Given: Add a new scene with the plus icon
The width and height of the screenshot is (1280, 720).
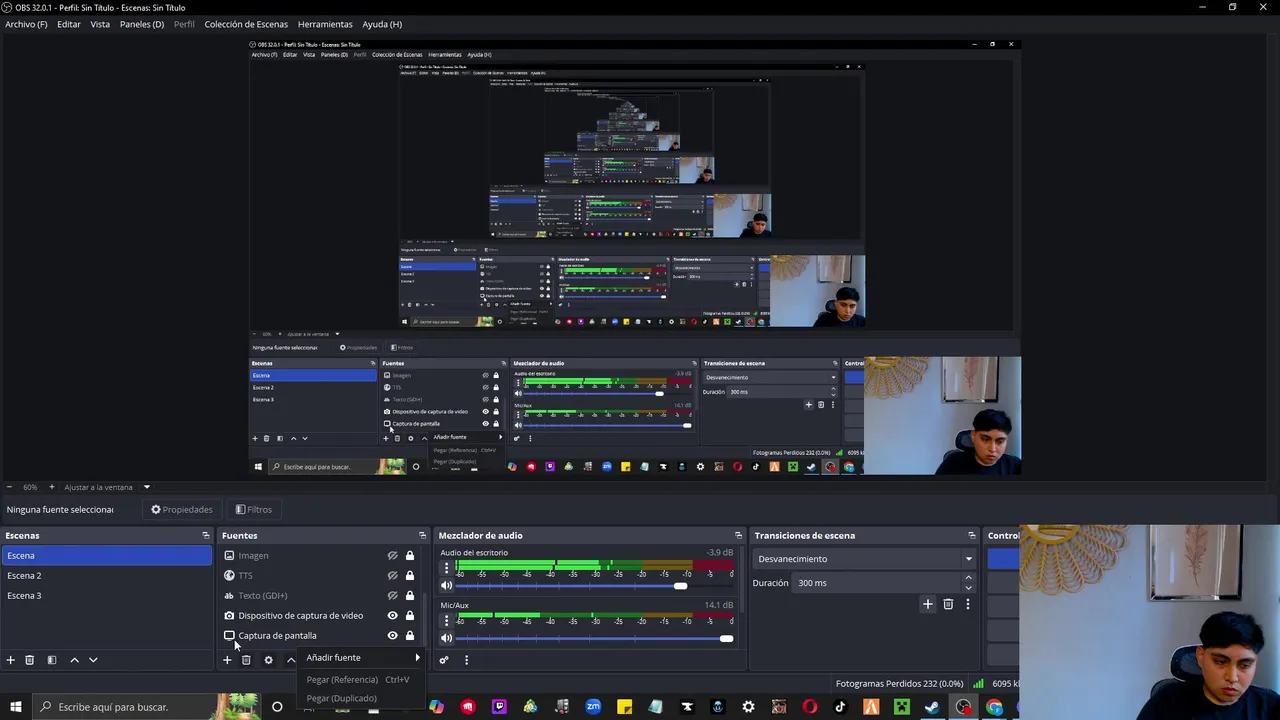Looking at the screenshot, I should click(11, 660).
